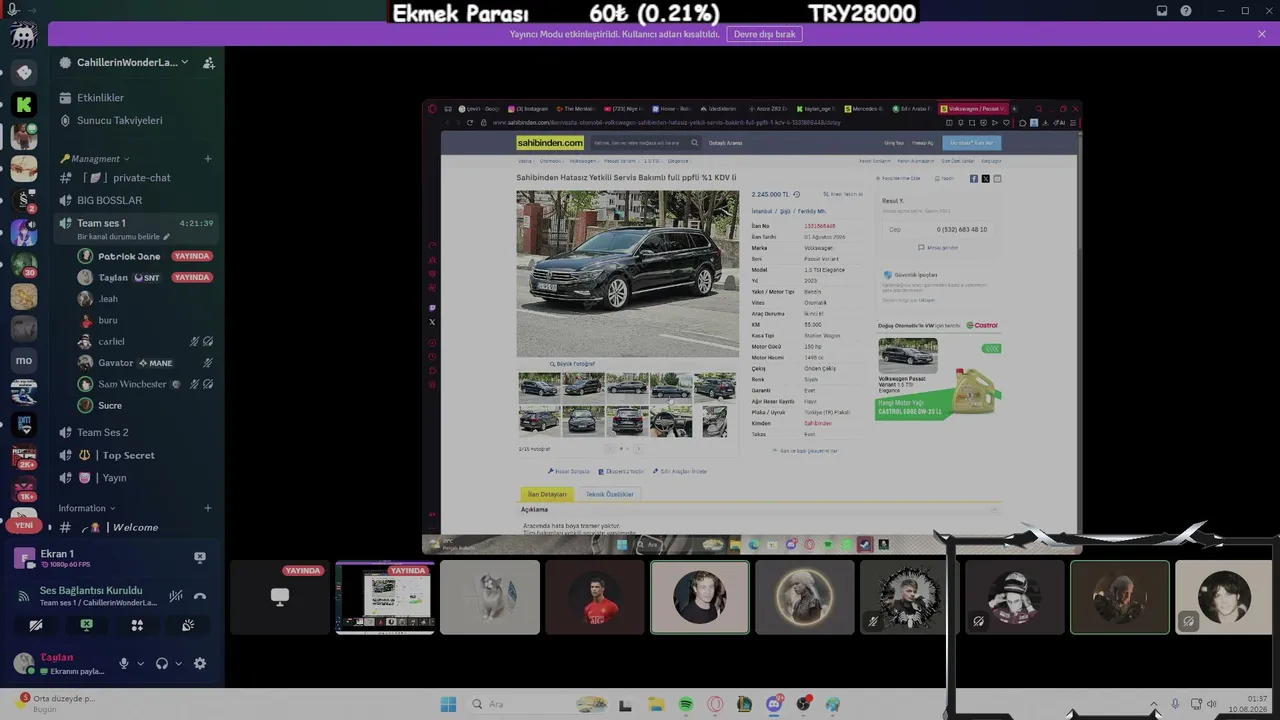
Task: Join the Team Ses 2 voice channel
Action: point(136,433)
